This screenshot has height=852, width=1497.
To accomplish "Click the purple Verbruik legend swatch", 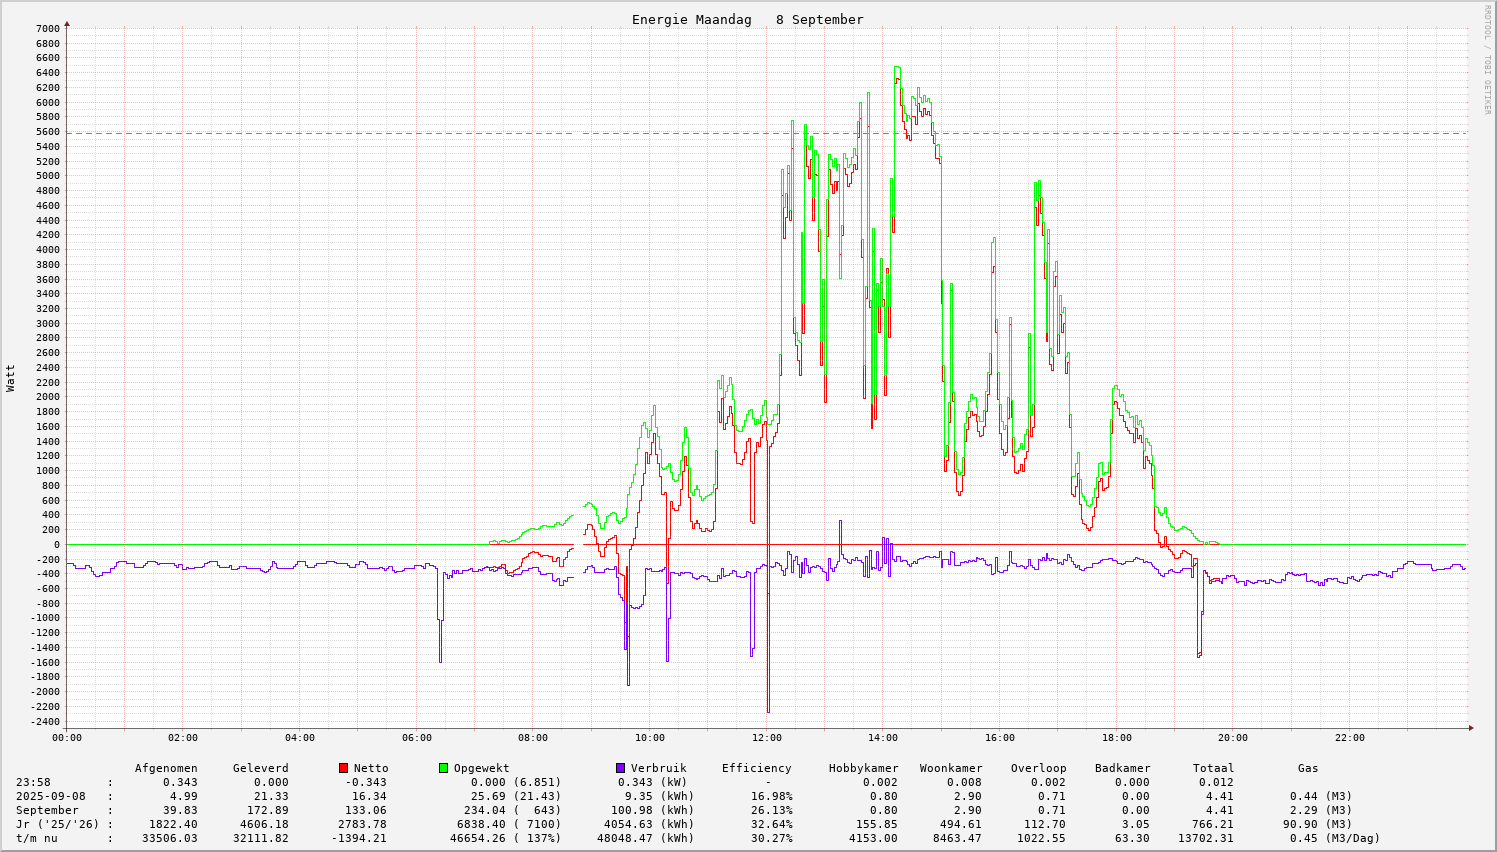I will point(620,768).
